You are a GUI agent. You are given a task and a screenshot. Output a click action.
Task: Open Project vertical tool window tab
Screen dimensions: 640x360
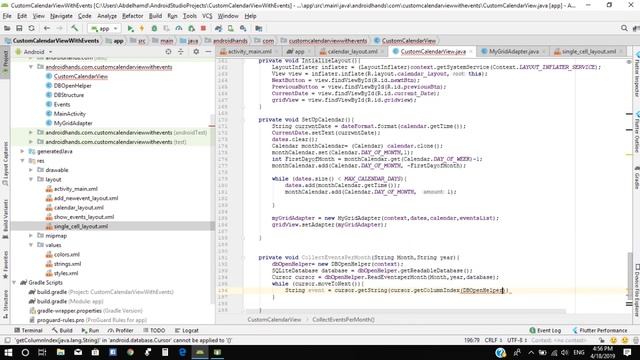[5, 61]
